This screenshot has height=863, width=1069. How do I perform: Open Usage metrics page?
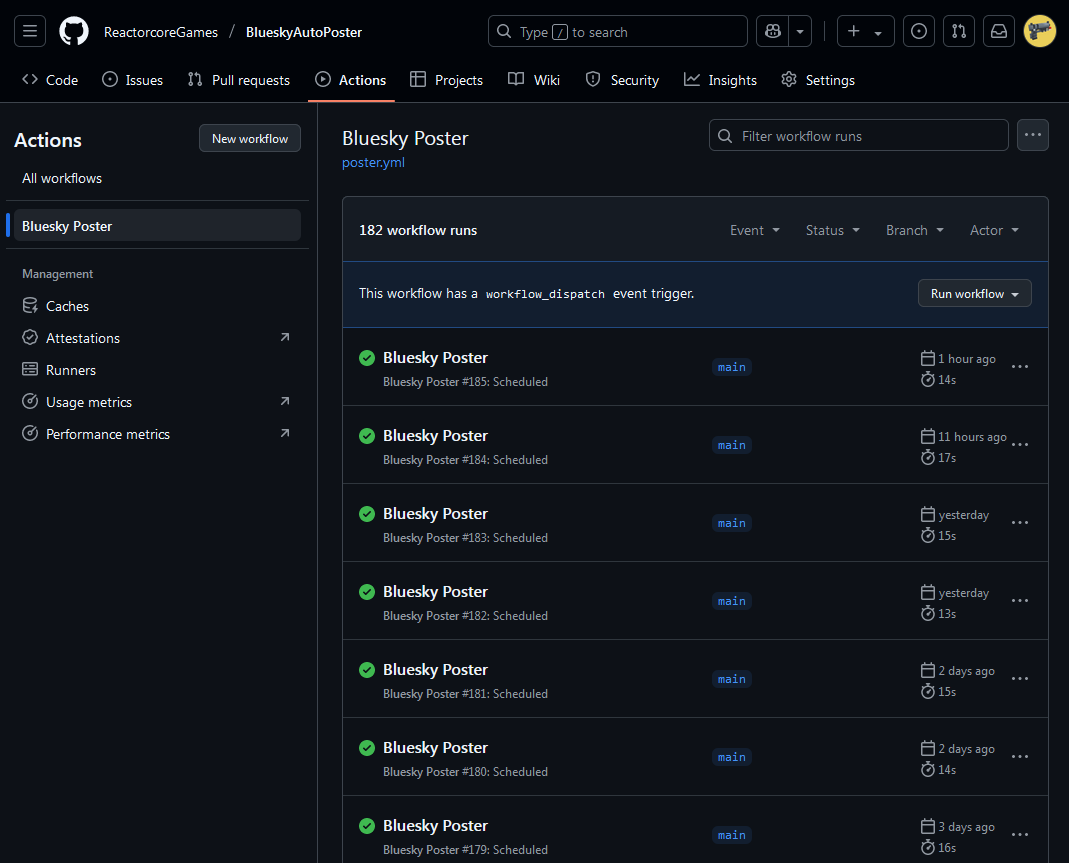[157, 402]
